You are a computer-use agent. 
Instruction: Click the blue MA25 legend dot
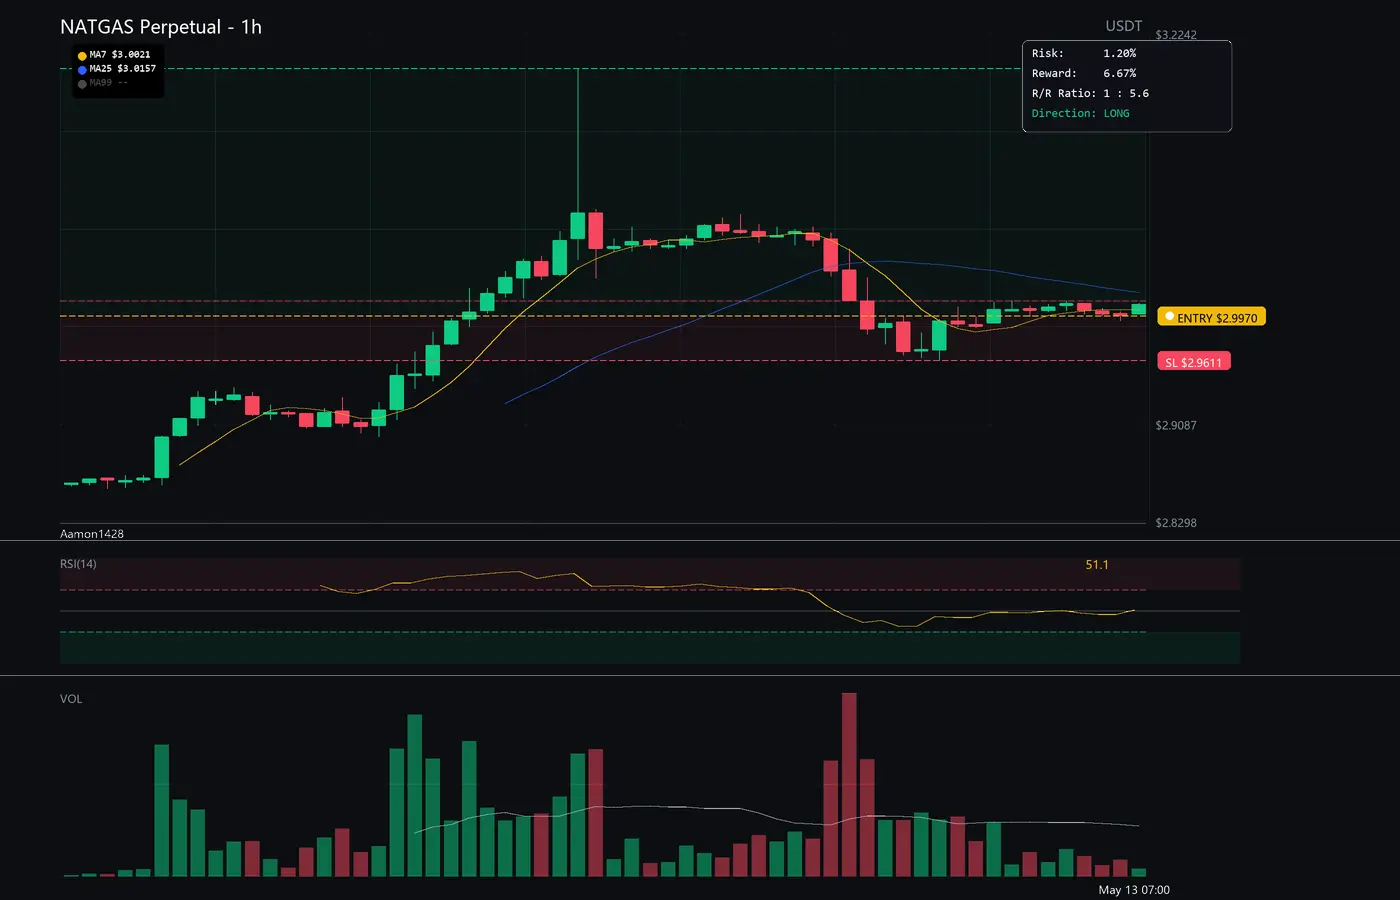point(82,70)
